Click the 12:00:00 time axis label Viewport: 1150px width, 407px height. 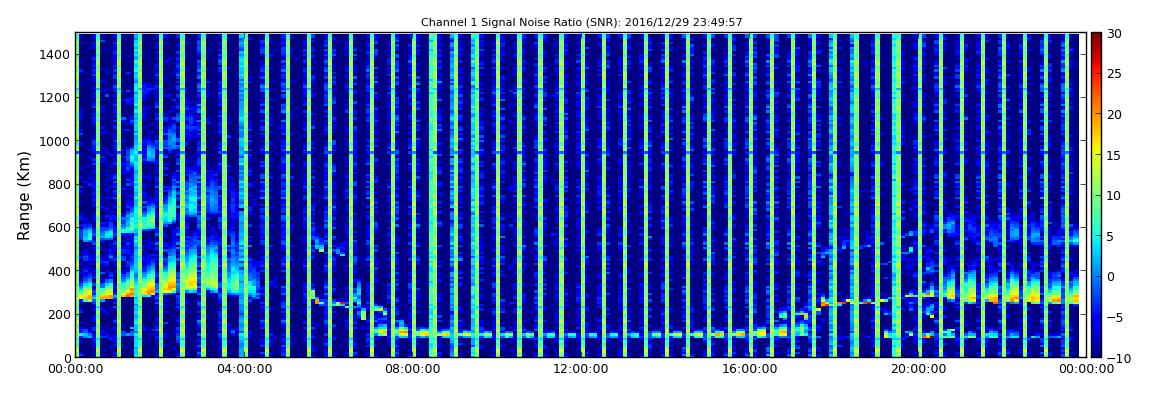[x=580, y=370]
